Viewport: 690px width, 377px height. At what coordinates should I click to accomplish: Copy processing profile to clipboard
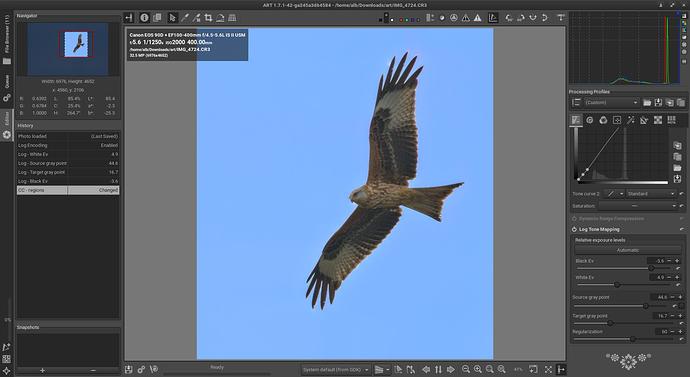point(670,102)
